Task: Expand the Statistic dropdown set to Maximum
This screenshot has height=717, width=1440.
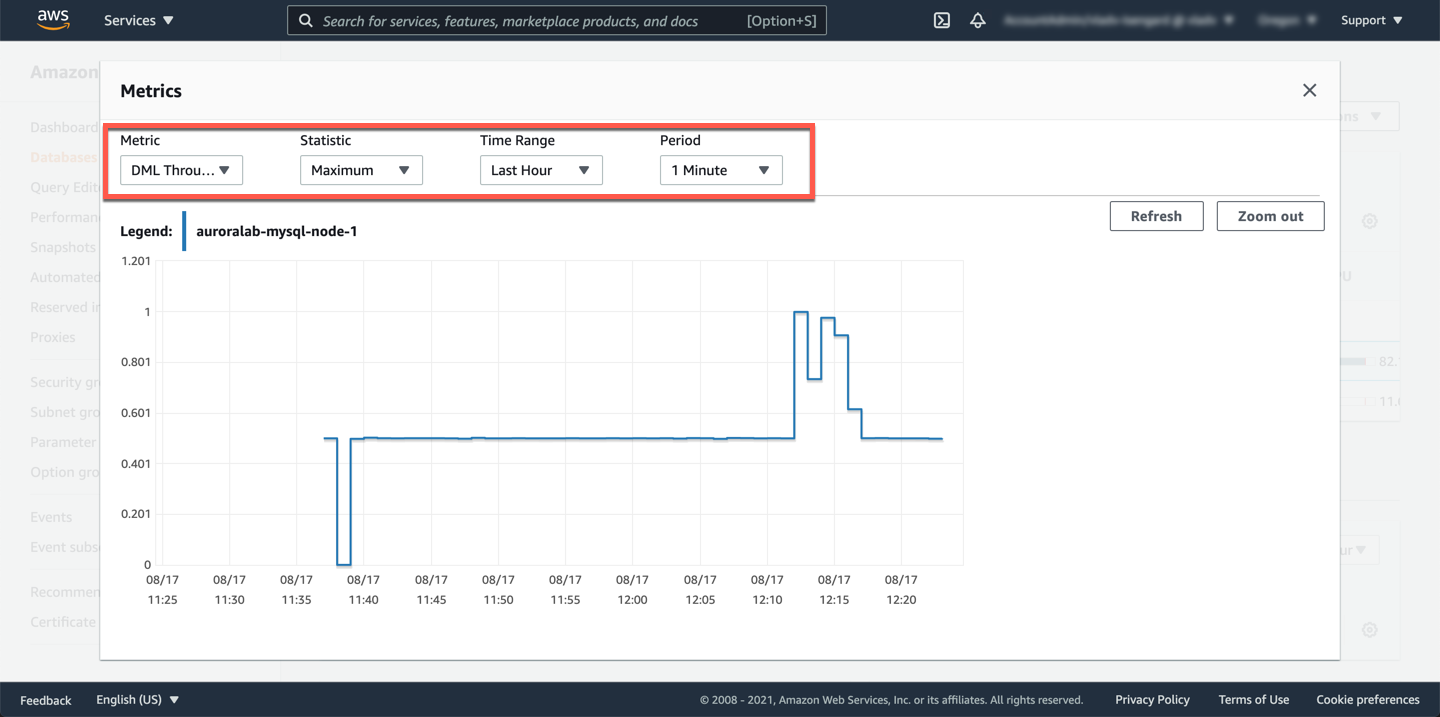Action: coord(361,170)
